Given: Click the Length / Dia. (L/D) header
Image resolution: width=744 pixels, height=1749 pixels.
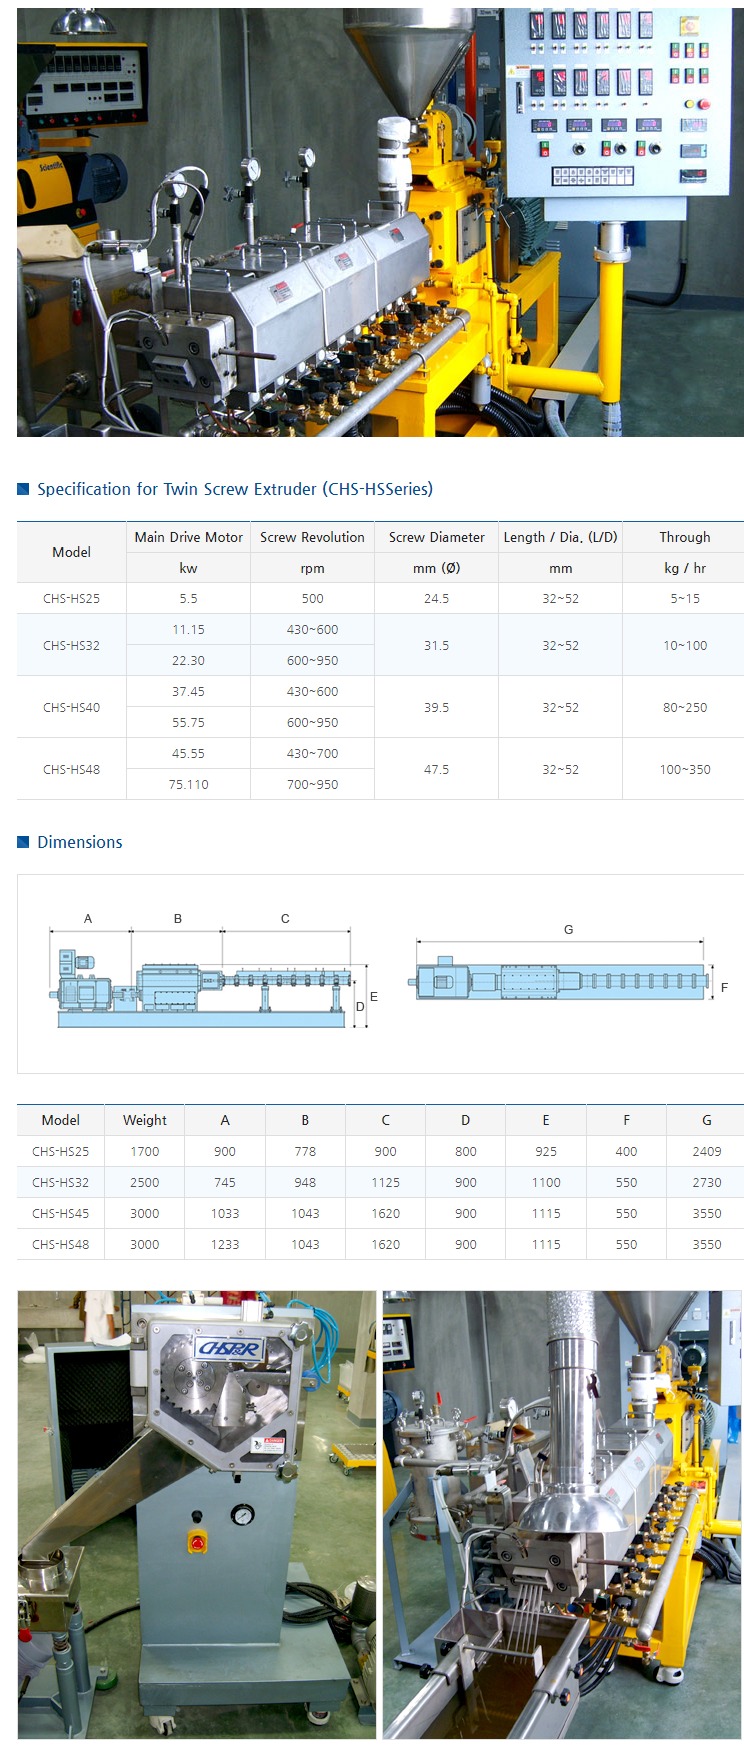Looking at the screenshot, I should 560,537.
